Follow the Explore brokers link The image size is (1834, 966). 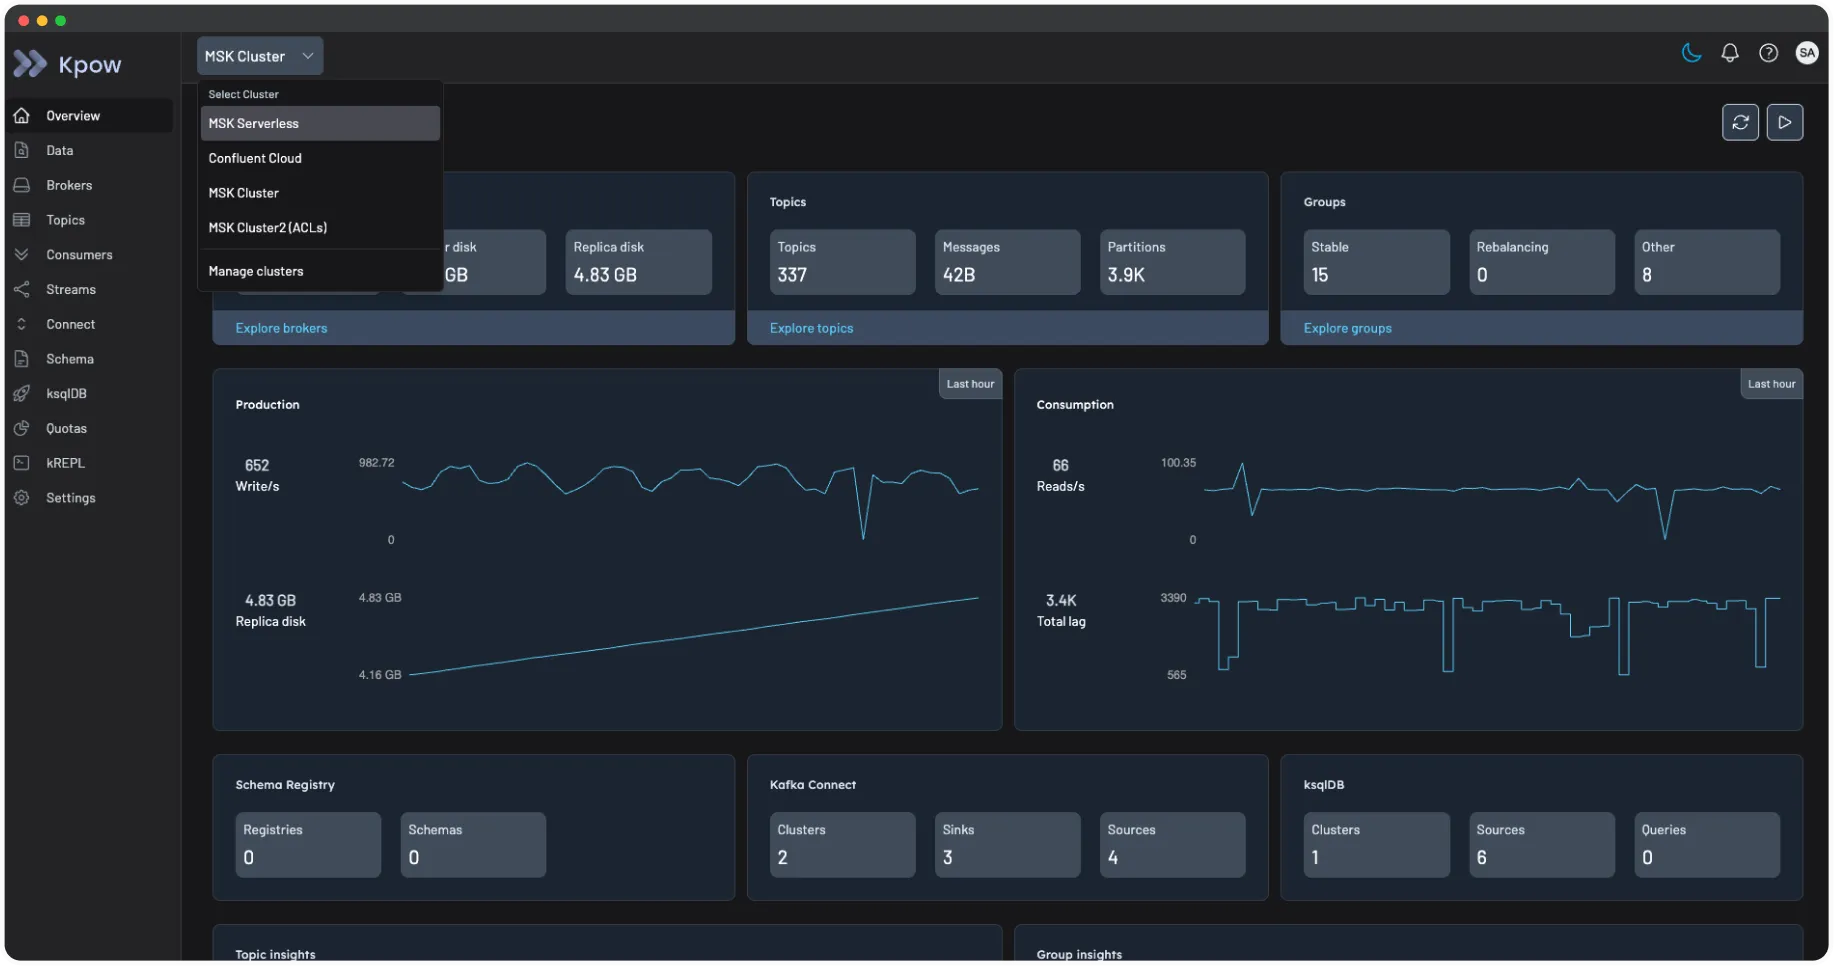[281, 328]
